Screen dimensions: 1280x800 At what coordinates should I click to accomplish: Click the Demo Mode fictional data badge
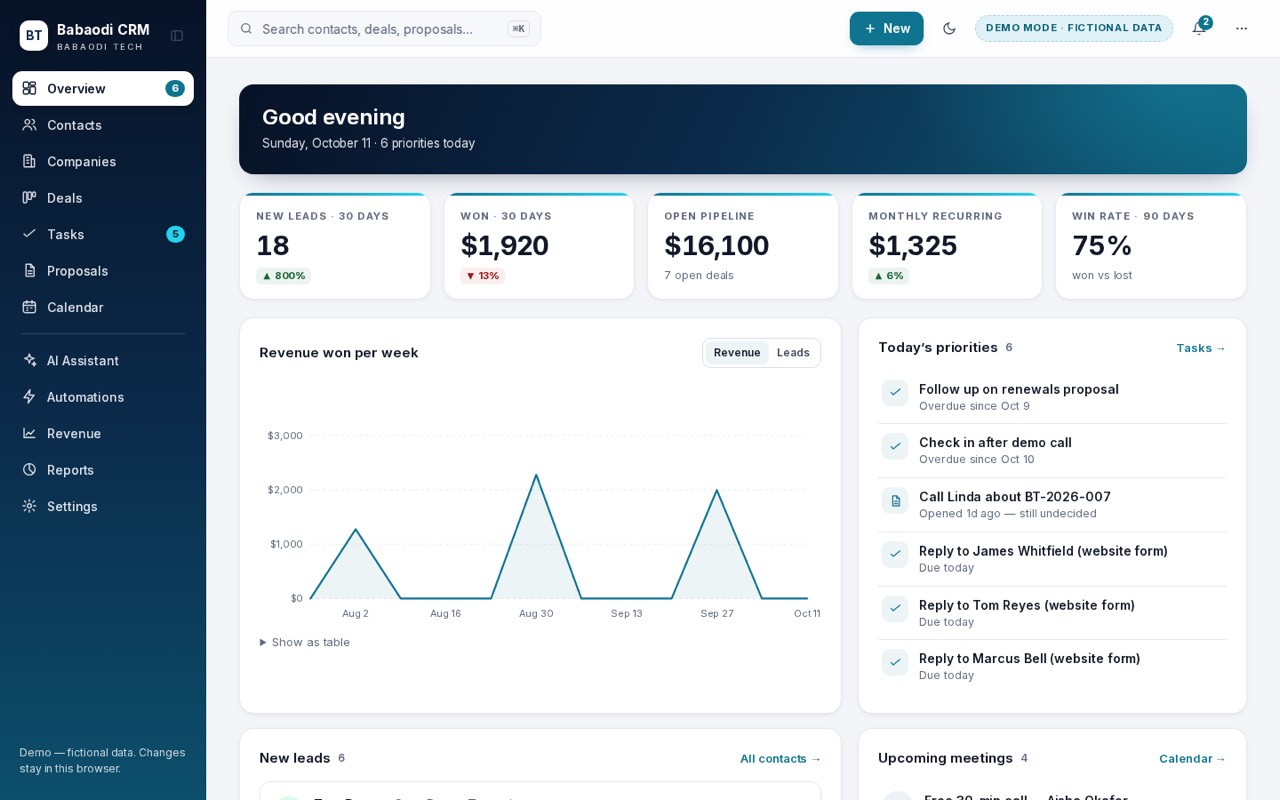click(1074, 28)
